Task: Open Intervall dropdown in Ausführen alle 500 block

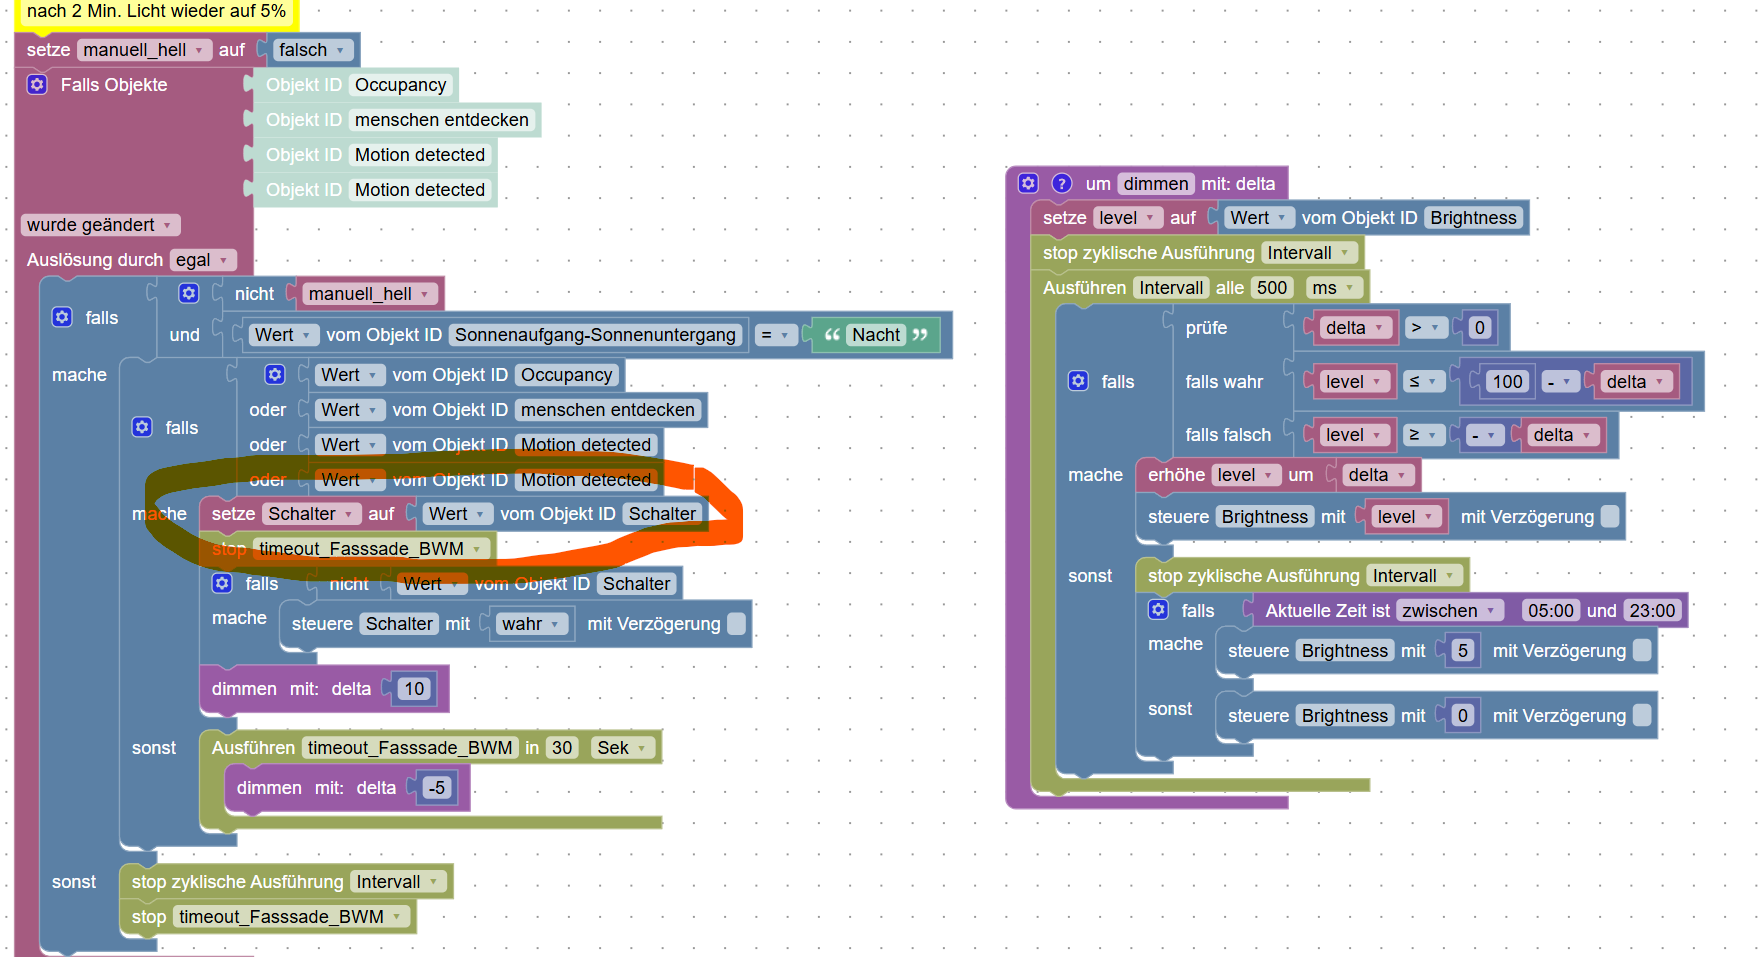Action: tap(1171, 288)
